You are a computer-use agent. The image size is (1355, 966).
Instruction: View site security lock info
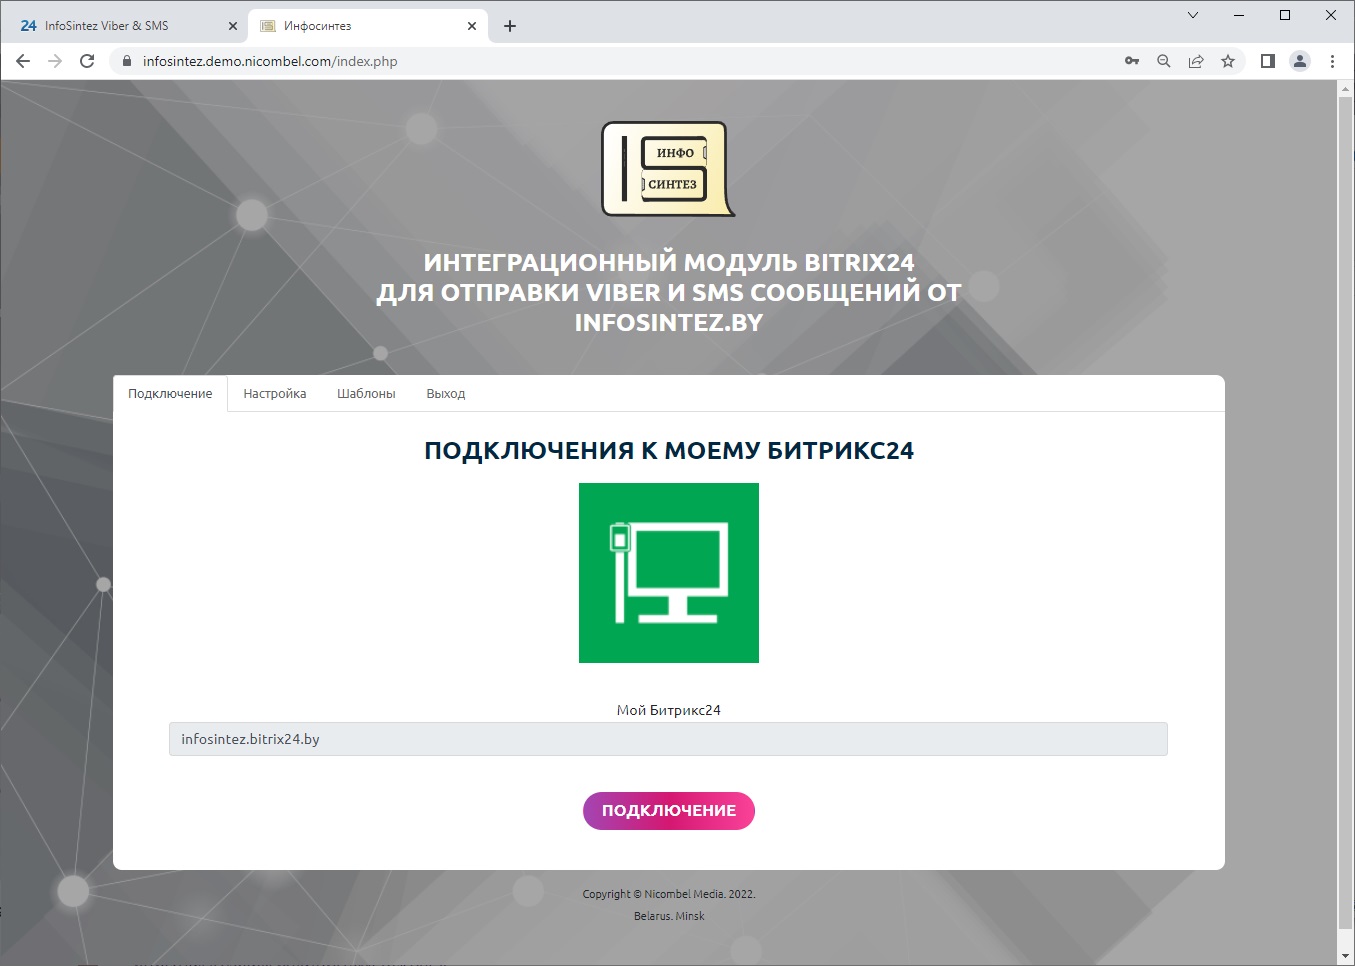126,61
